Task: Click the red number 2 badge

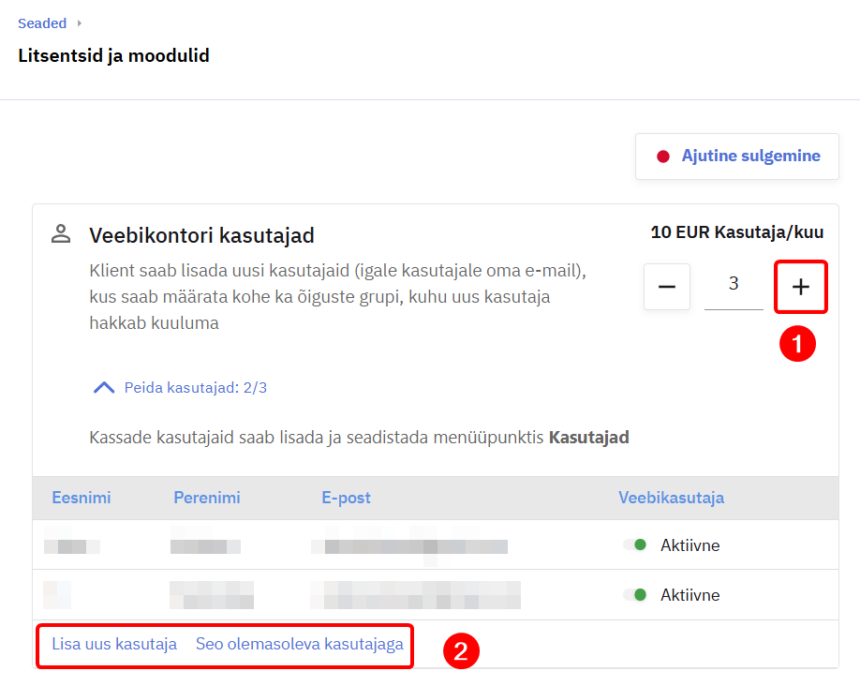Action: point(460,652)
